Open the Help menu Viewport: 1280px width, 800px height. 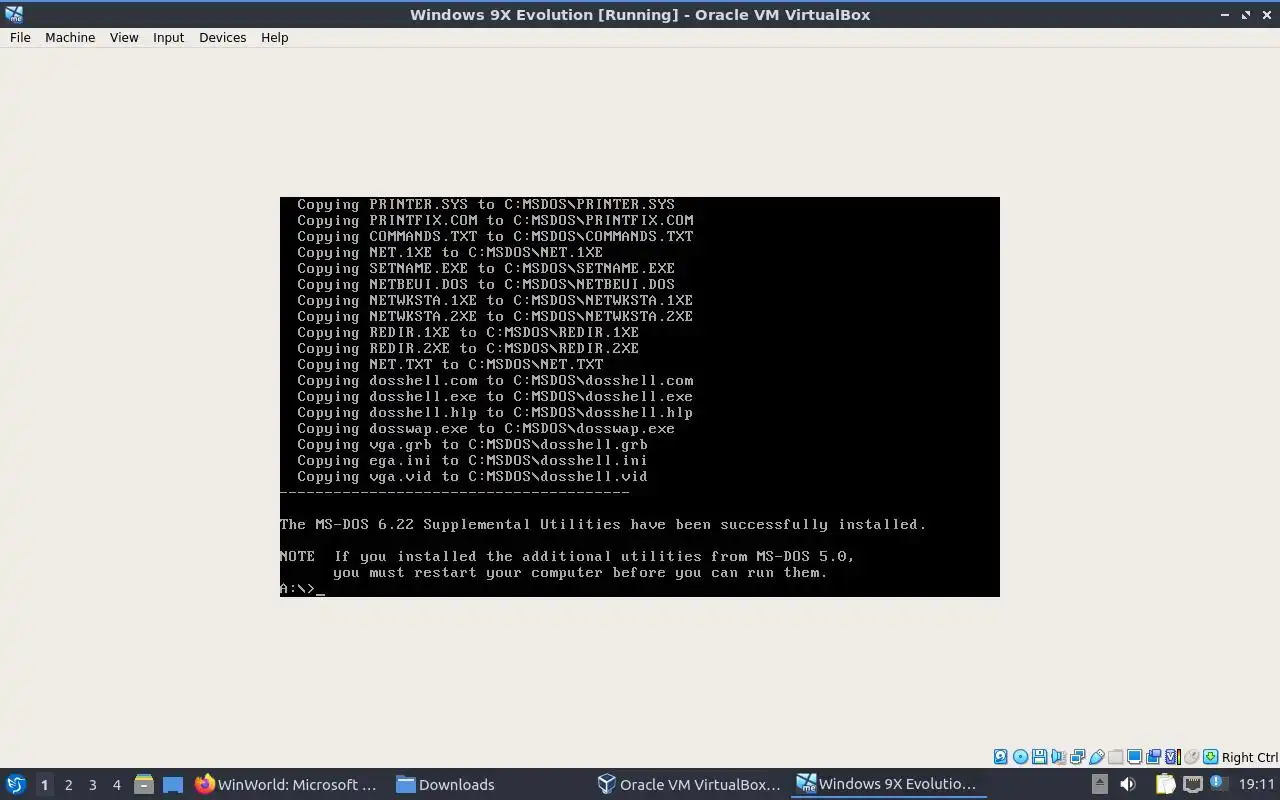pyautogui.click(x=274, y=37)
